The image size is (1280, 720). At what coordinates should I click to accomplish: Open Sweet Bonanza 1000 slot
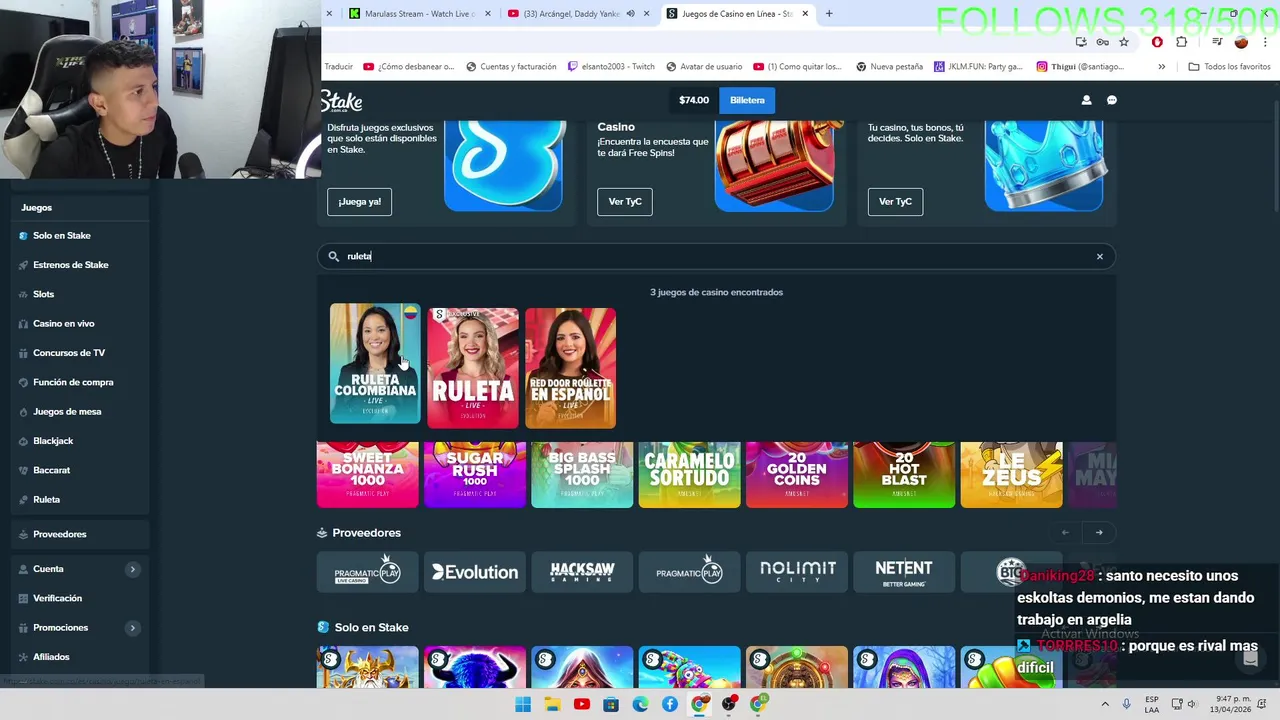(368, 475)
